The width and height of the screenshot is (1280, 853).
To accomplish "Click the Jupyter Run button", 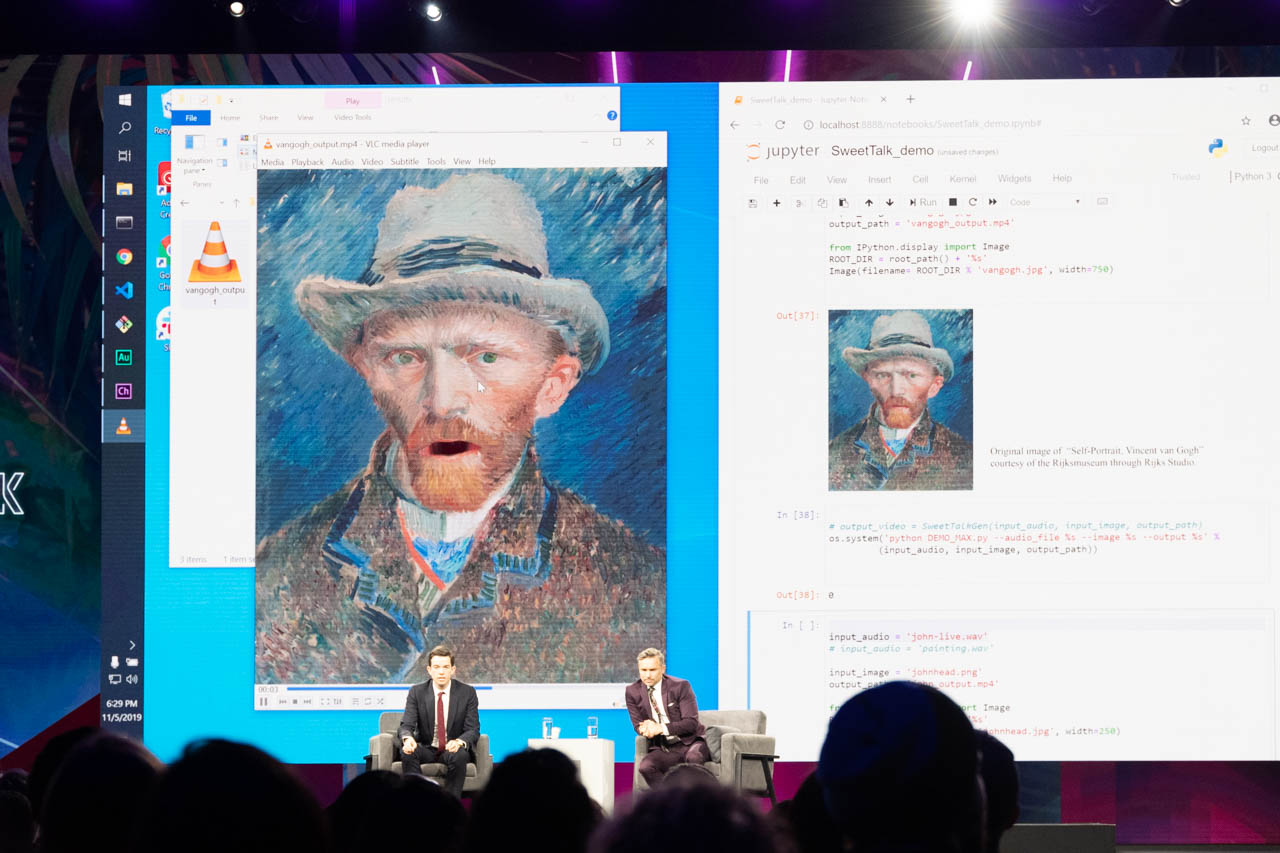I will (x=923, y=202).
